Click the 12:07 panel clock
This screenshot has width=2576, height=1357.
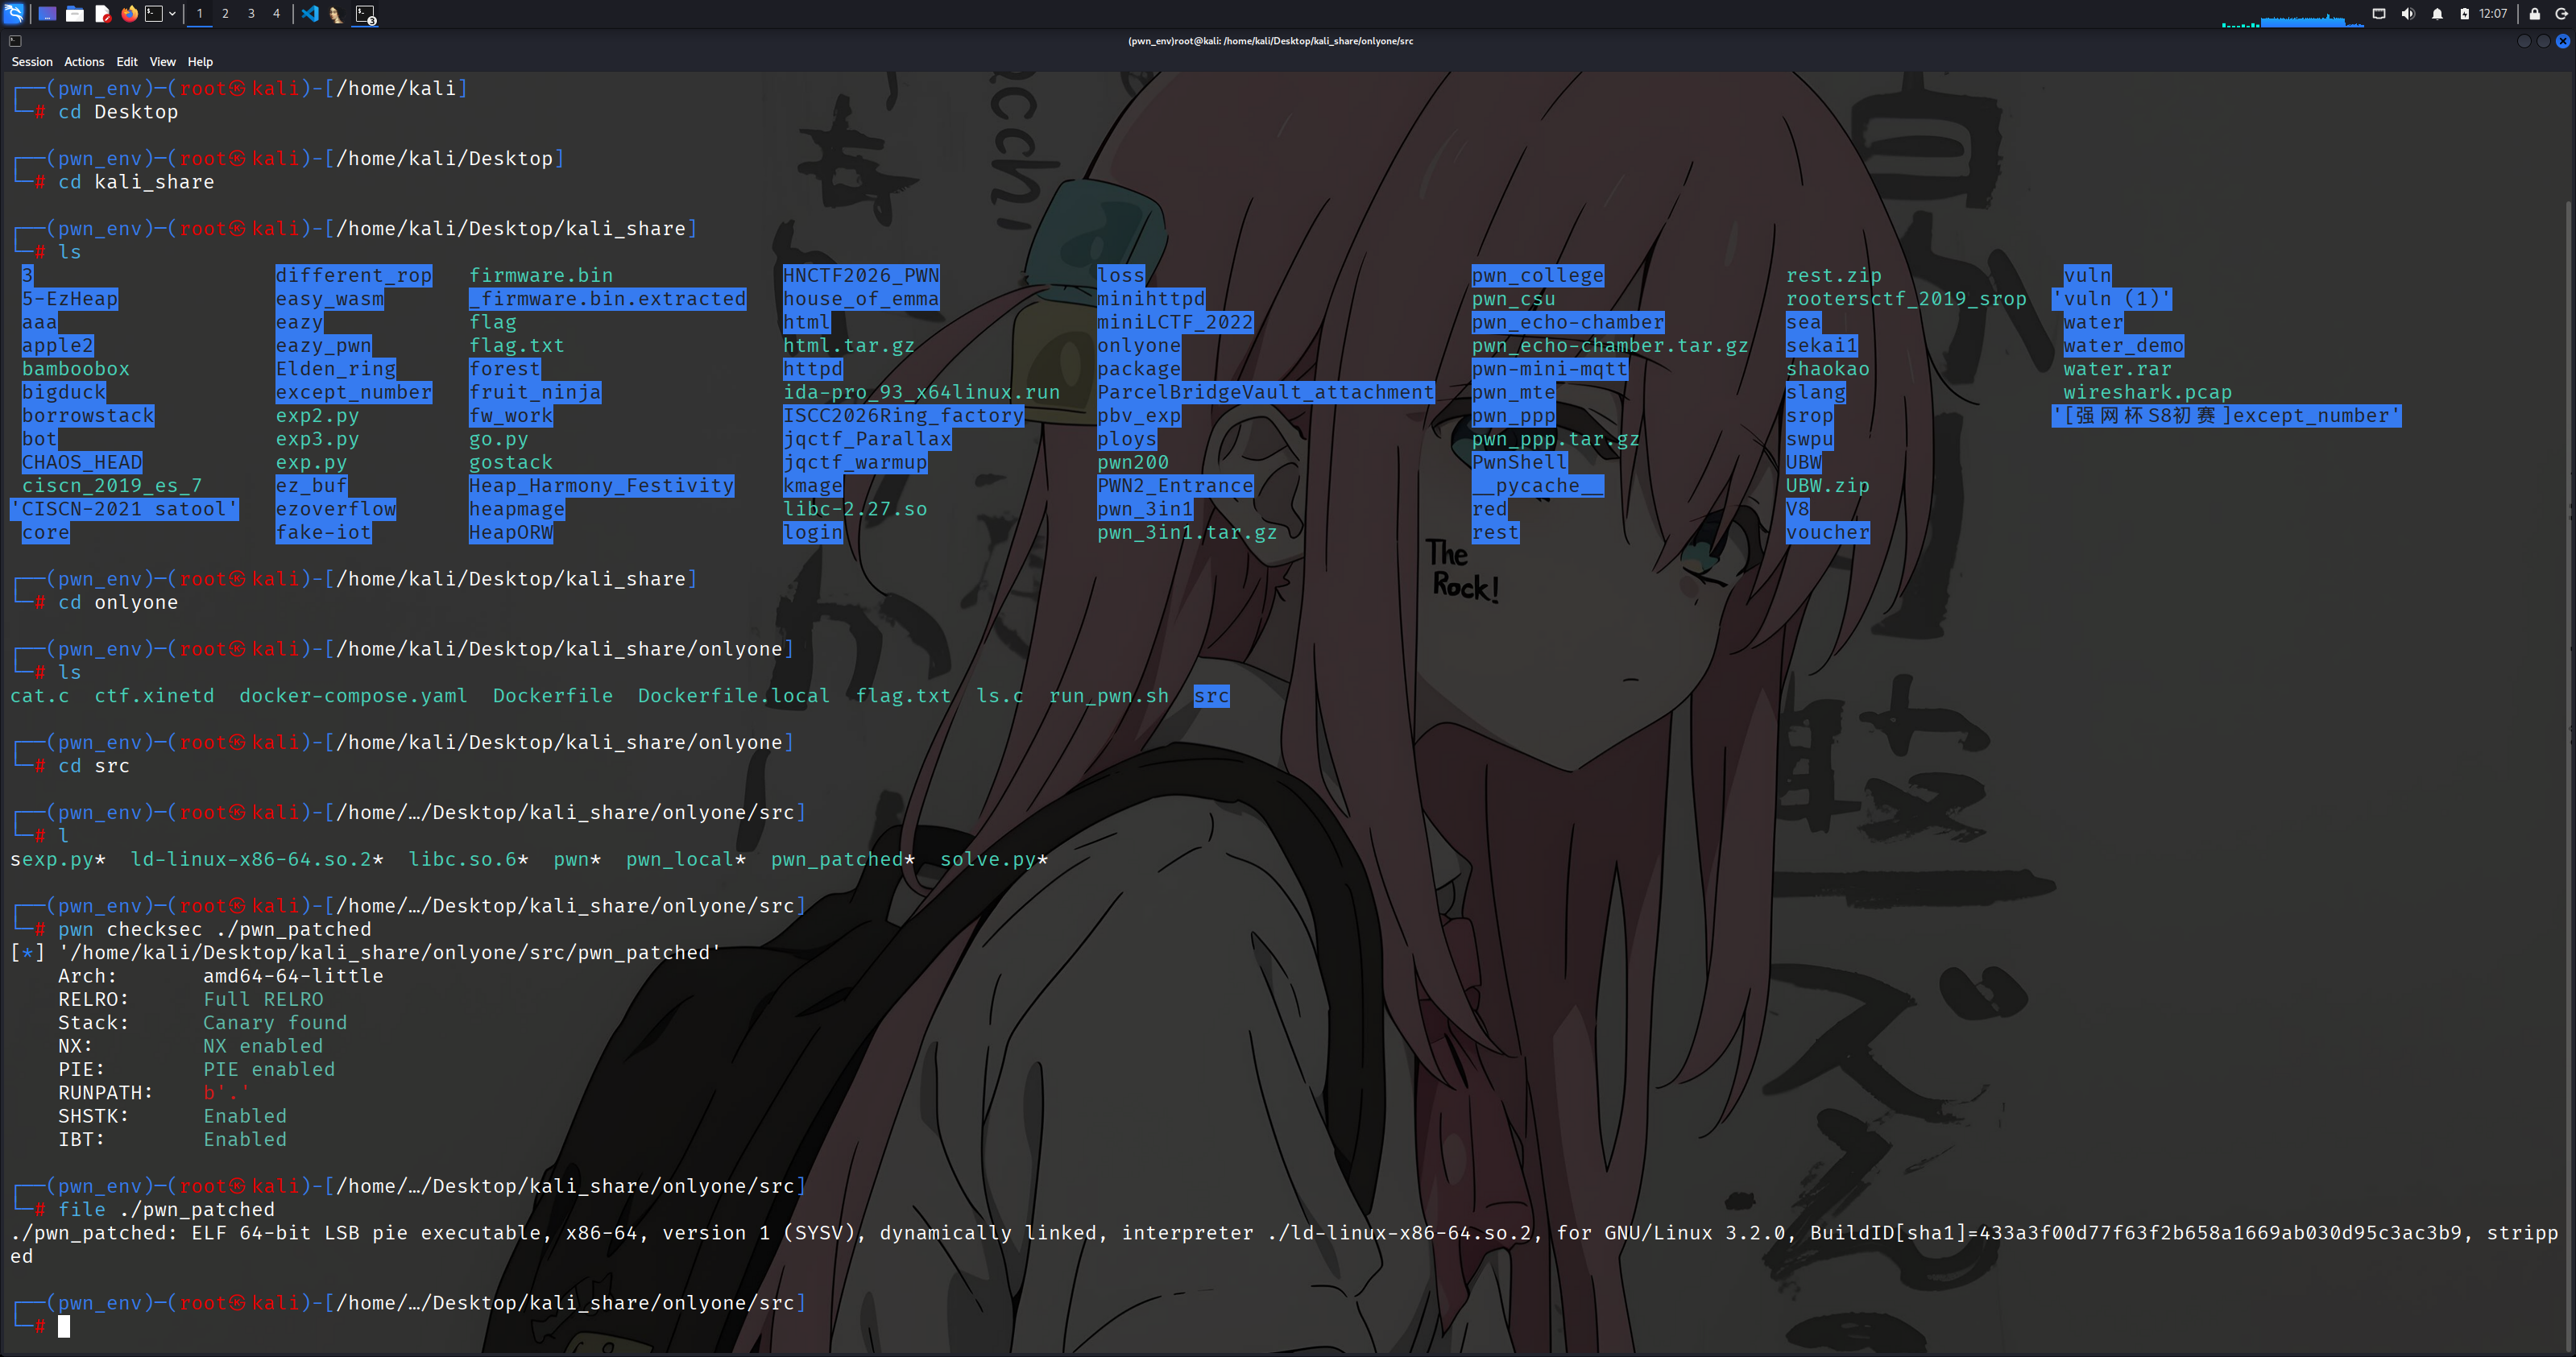point(2493,14)
